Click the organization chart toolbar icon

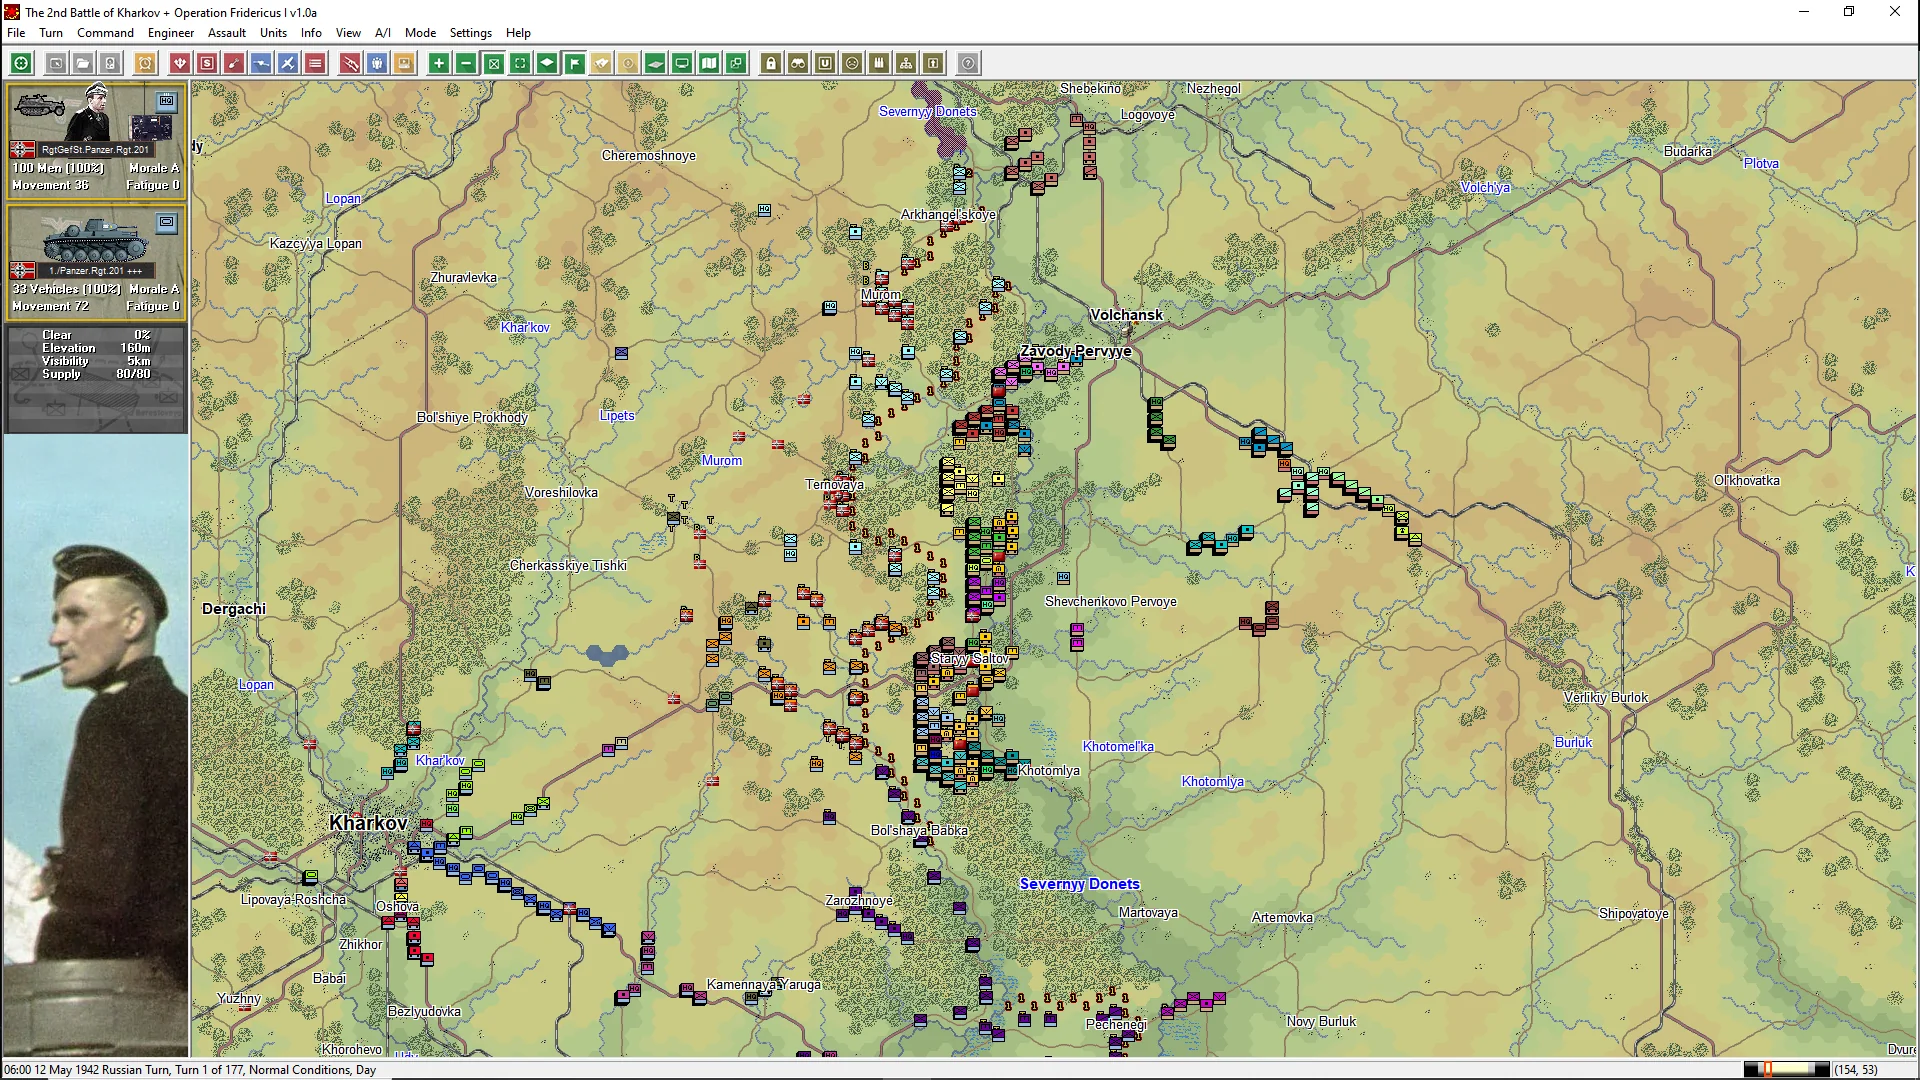(x=906, y=63)
